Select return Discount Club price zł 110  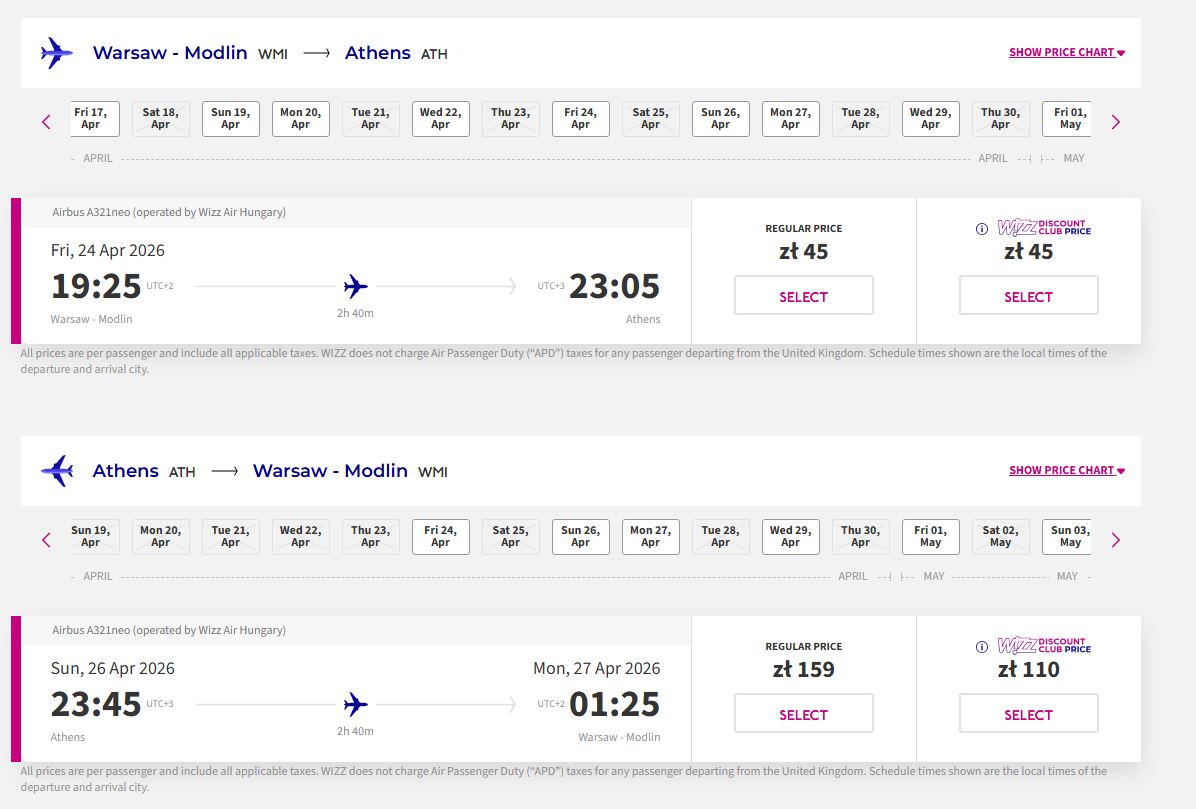click(1028, 713)
